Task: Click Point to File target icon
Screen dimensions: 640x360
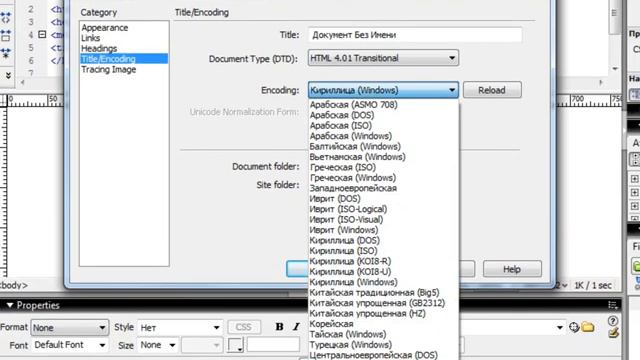Action: (x=574, y=327)
